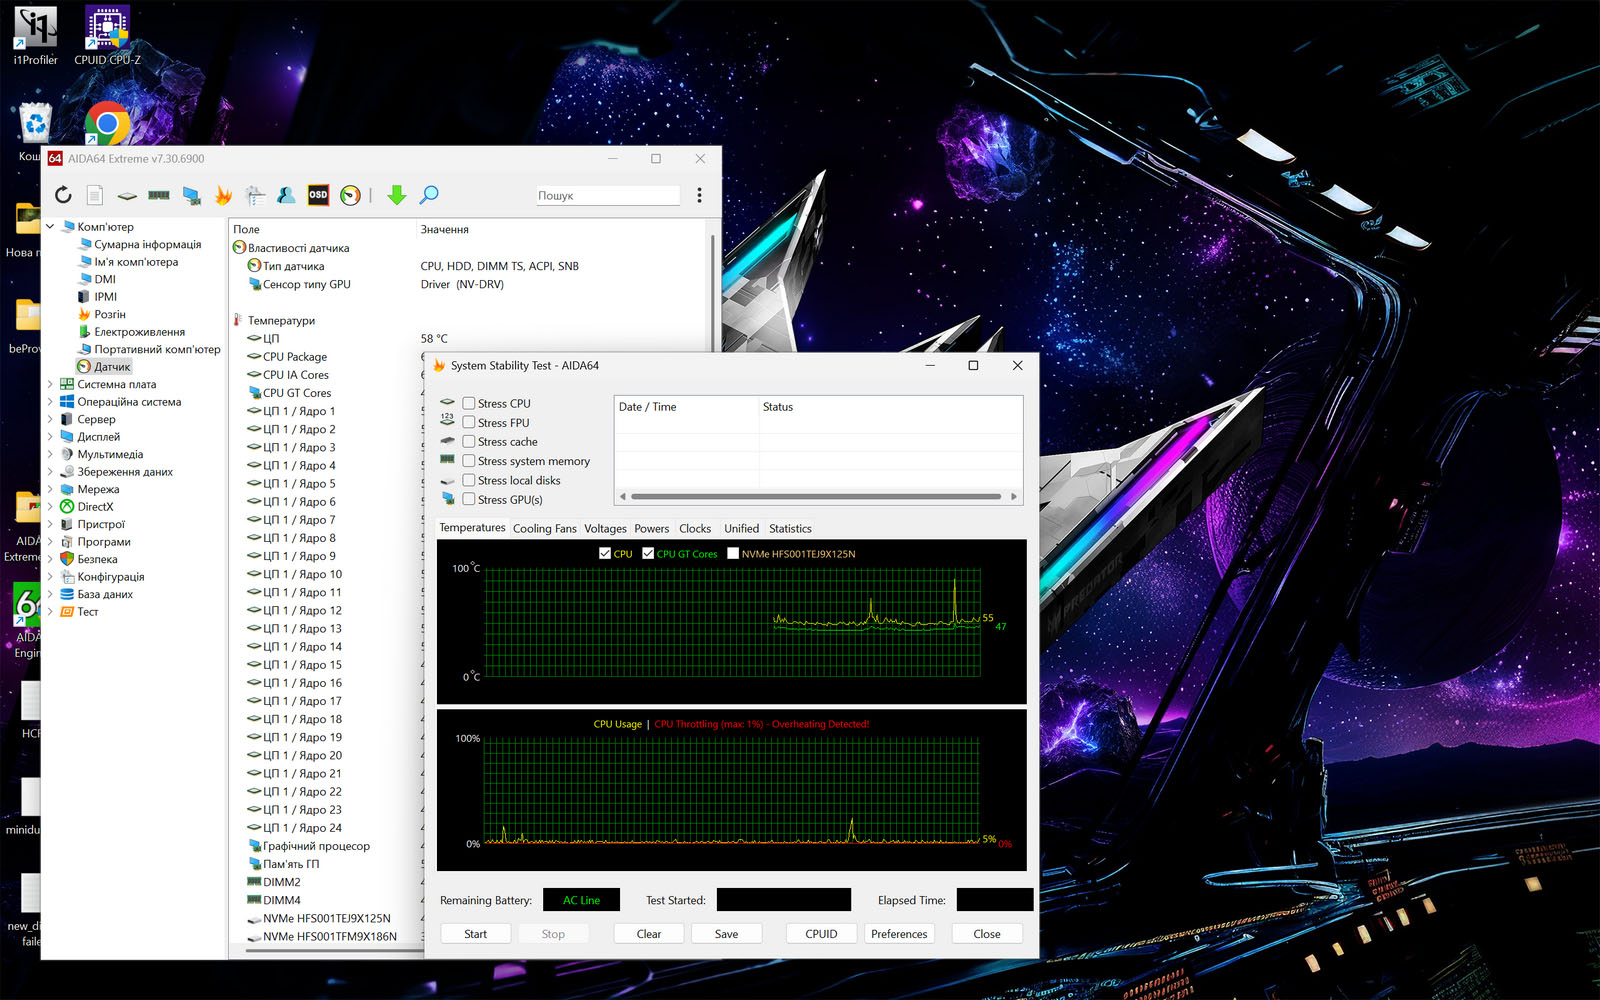
Task: Select Розгін overclock tree item
Action: point(102,314)
